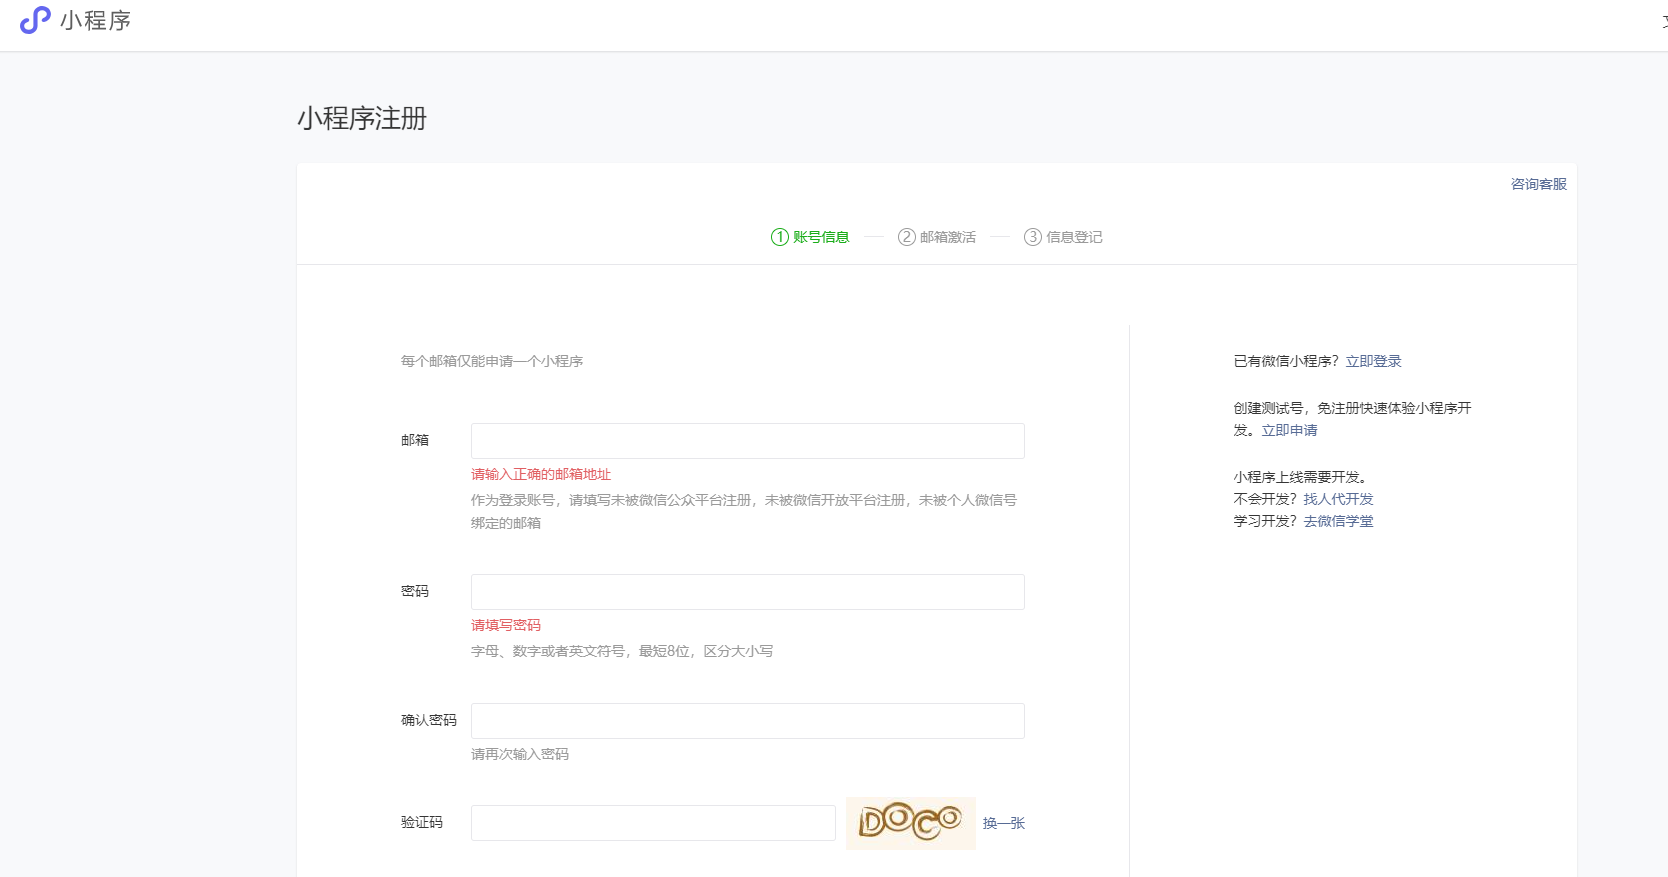Click the captcha image DOCO
The image size is (1668, 877).
coord(911,823)
